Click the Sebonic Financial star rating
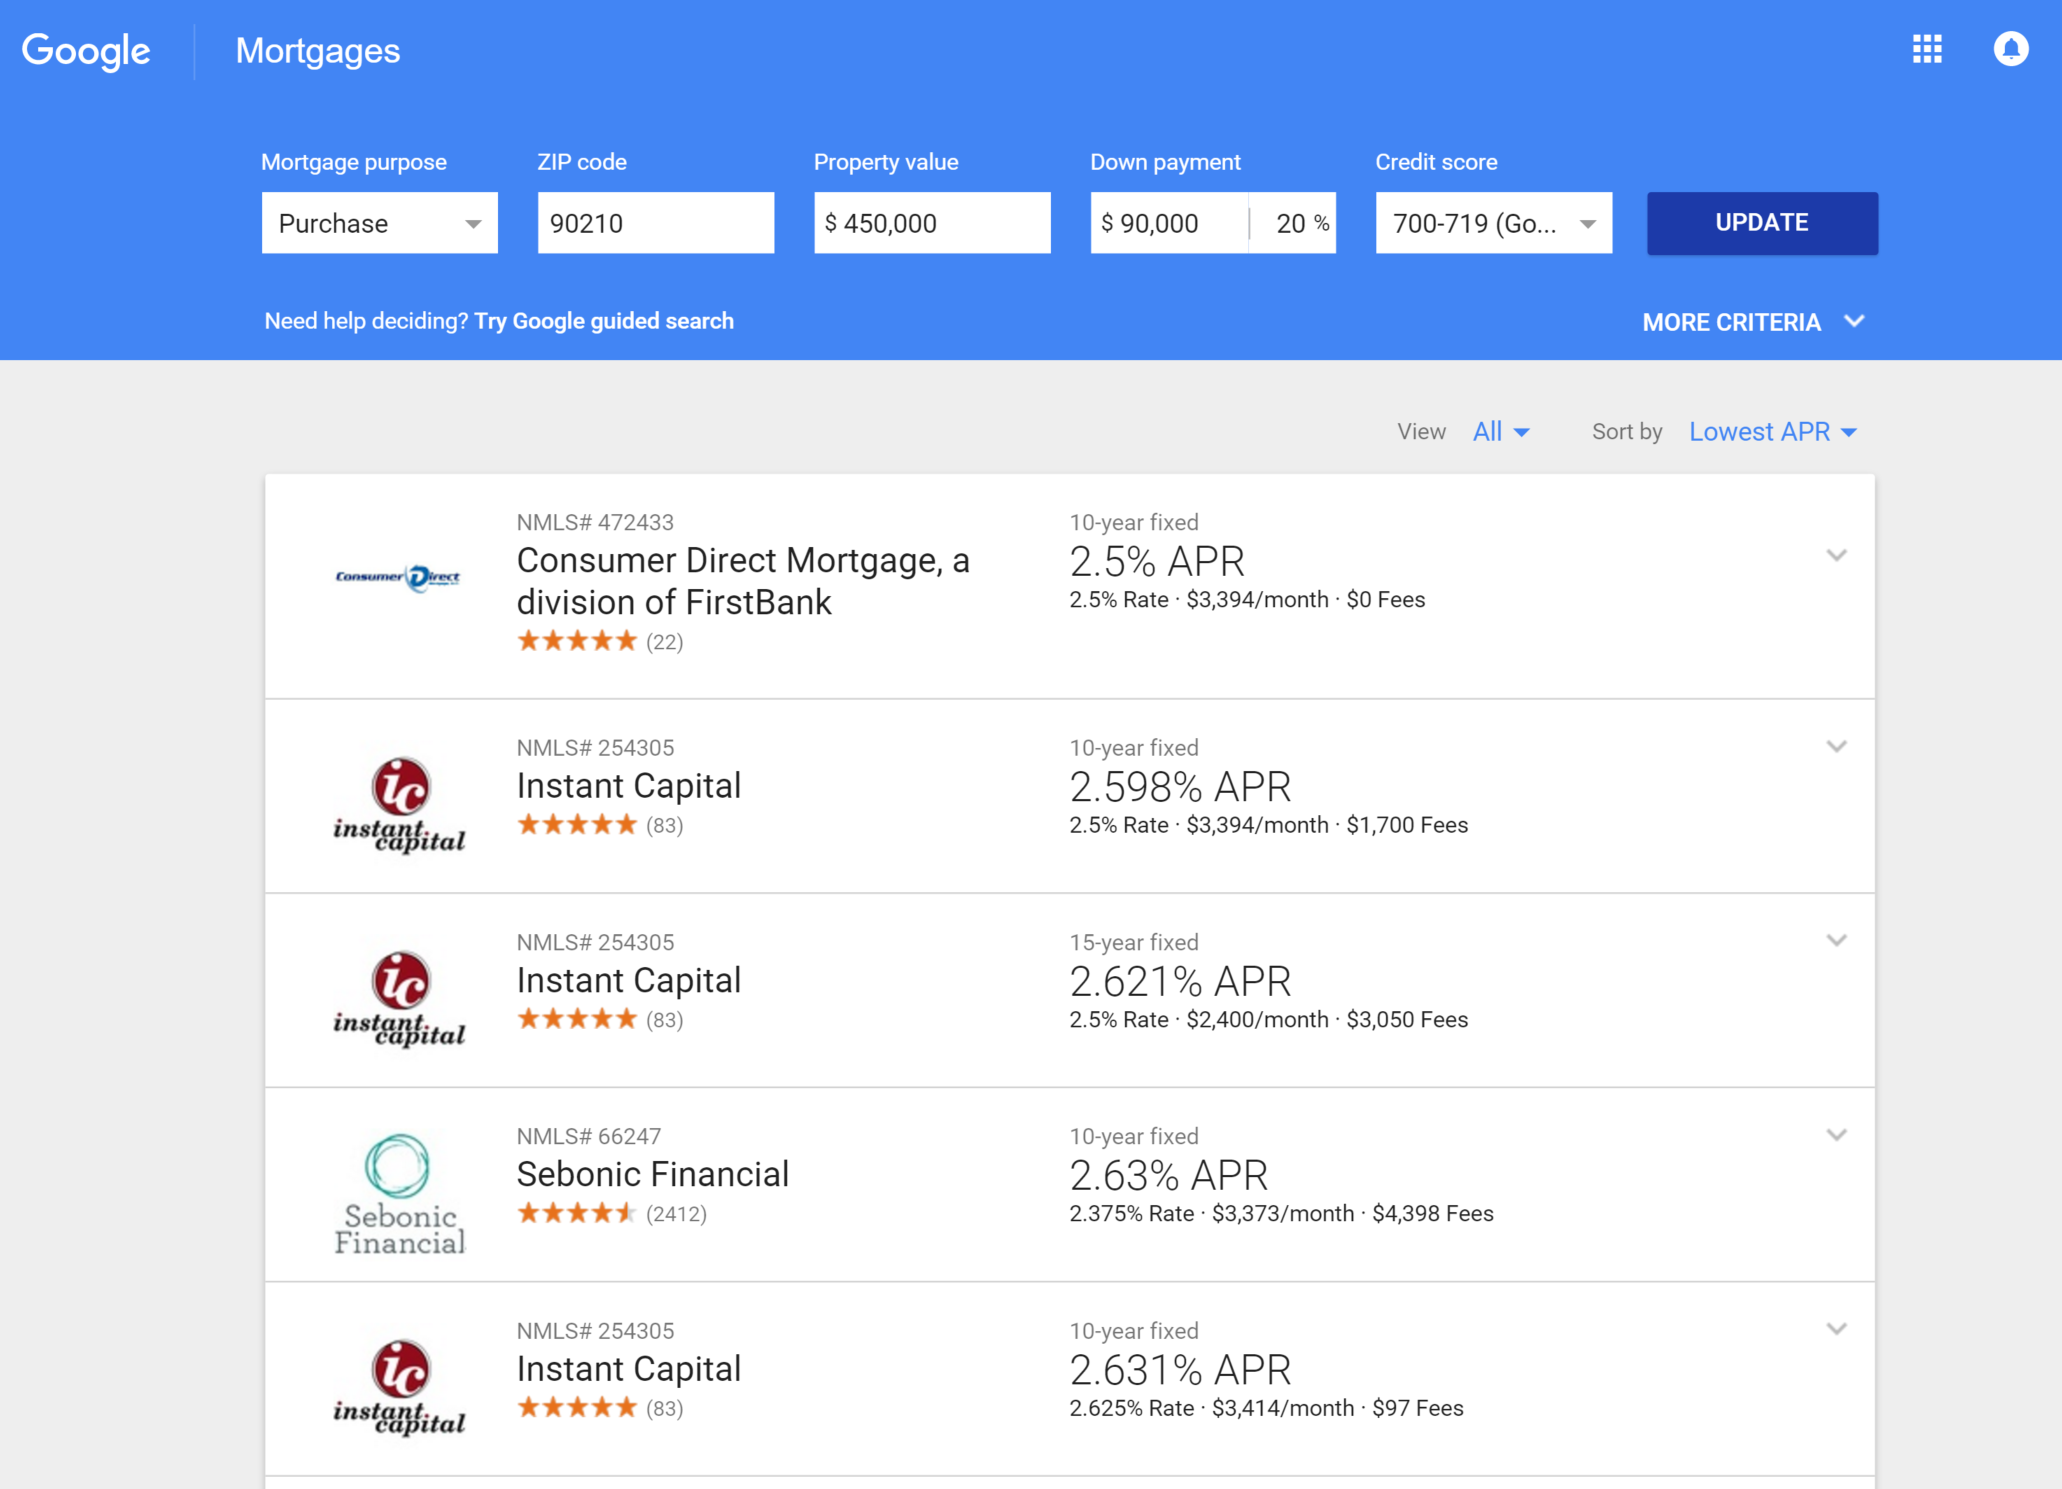Screen dimensions: 2062x1489 click(x=577, y=1213)
